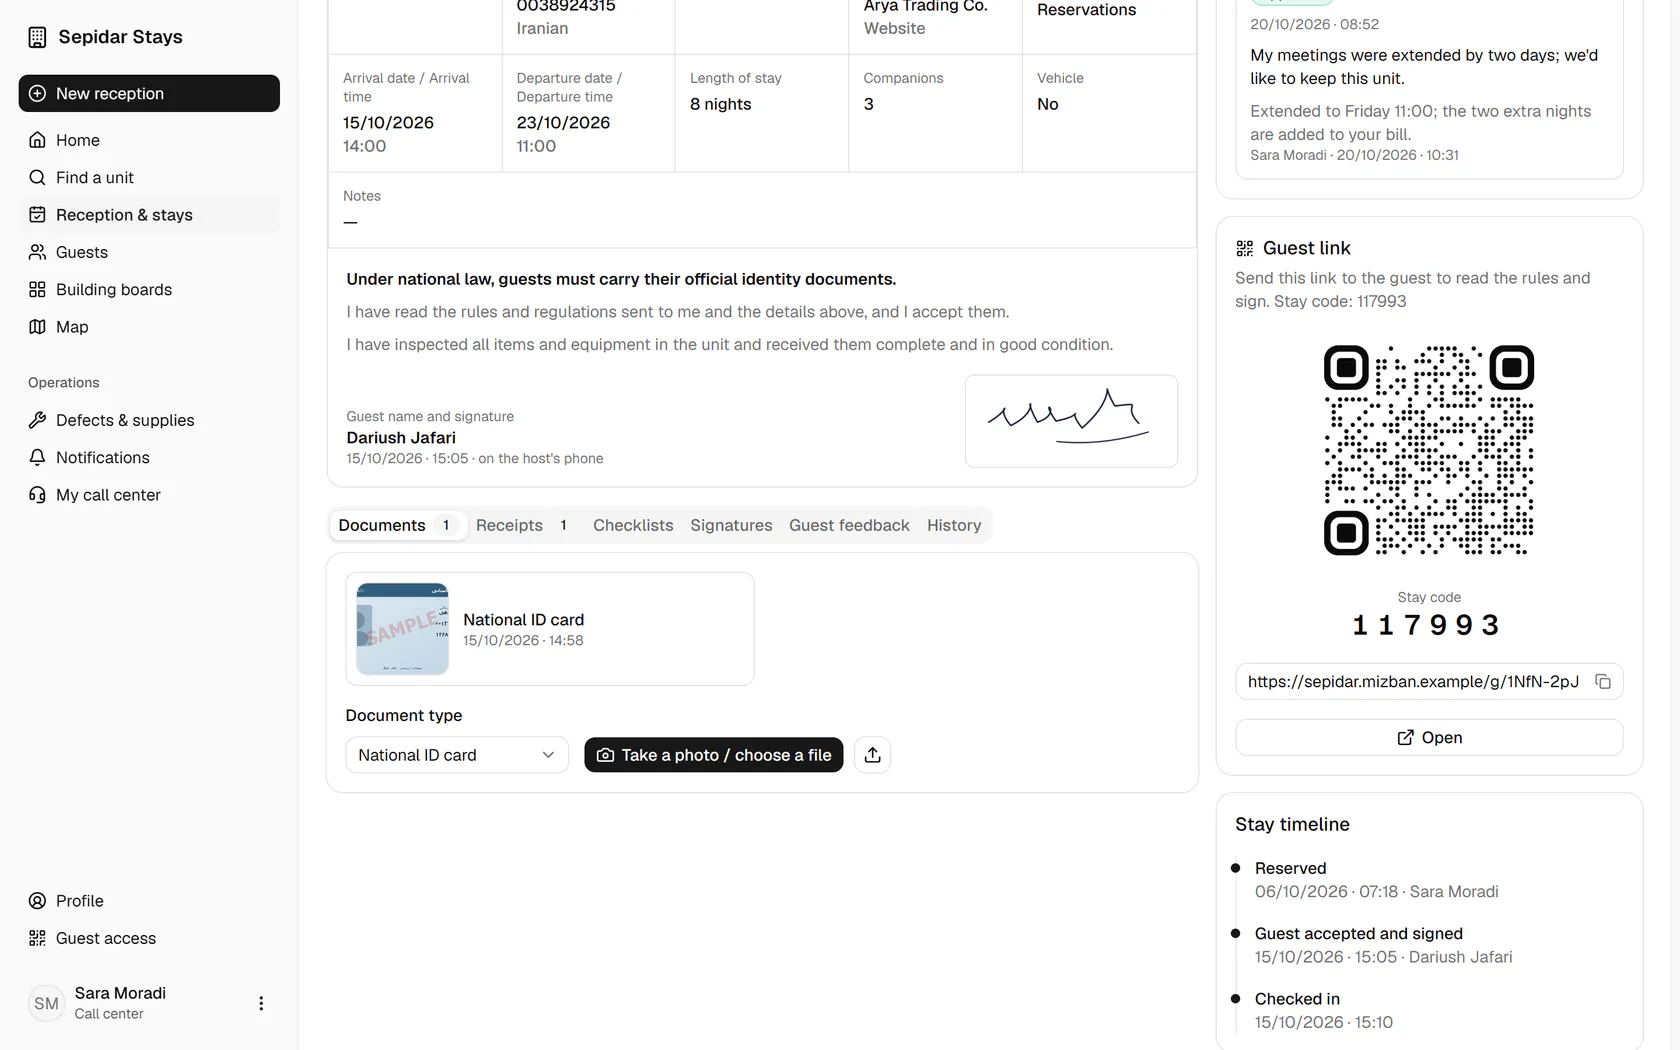1680x1050 pixels.
Task: Click Take a photo / choose a file
Action: coord(714,755)
